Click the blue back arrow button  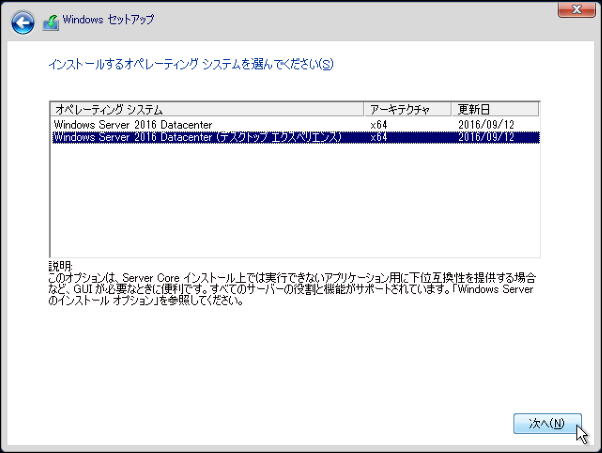point(24,20)
